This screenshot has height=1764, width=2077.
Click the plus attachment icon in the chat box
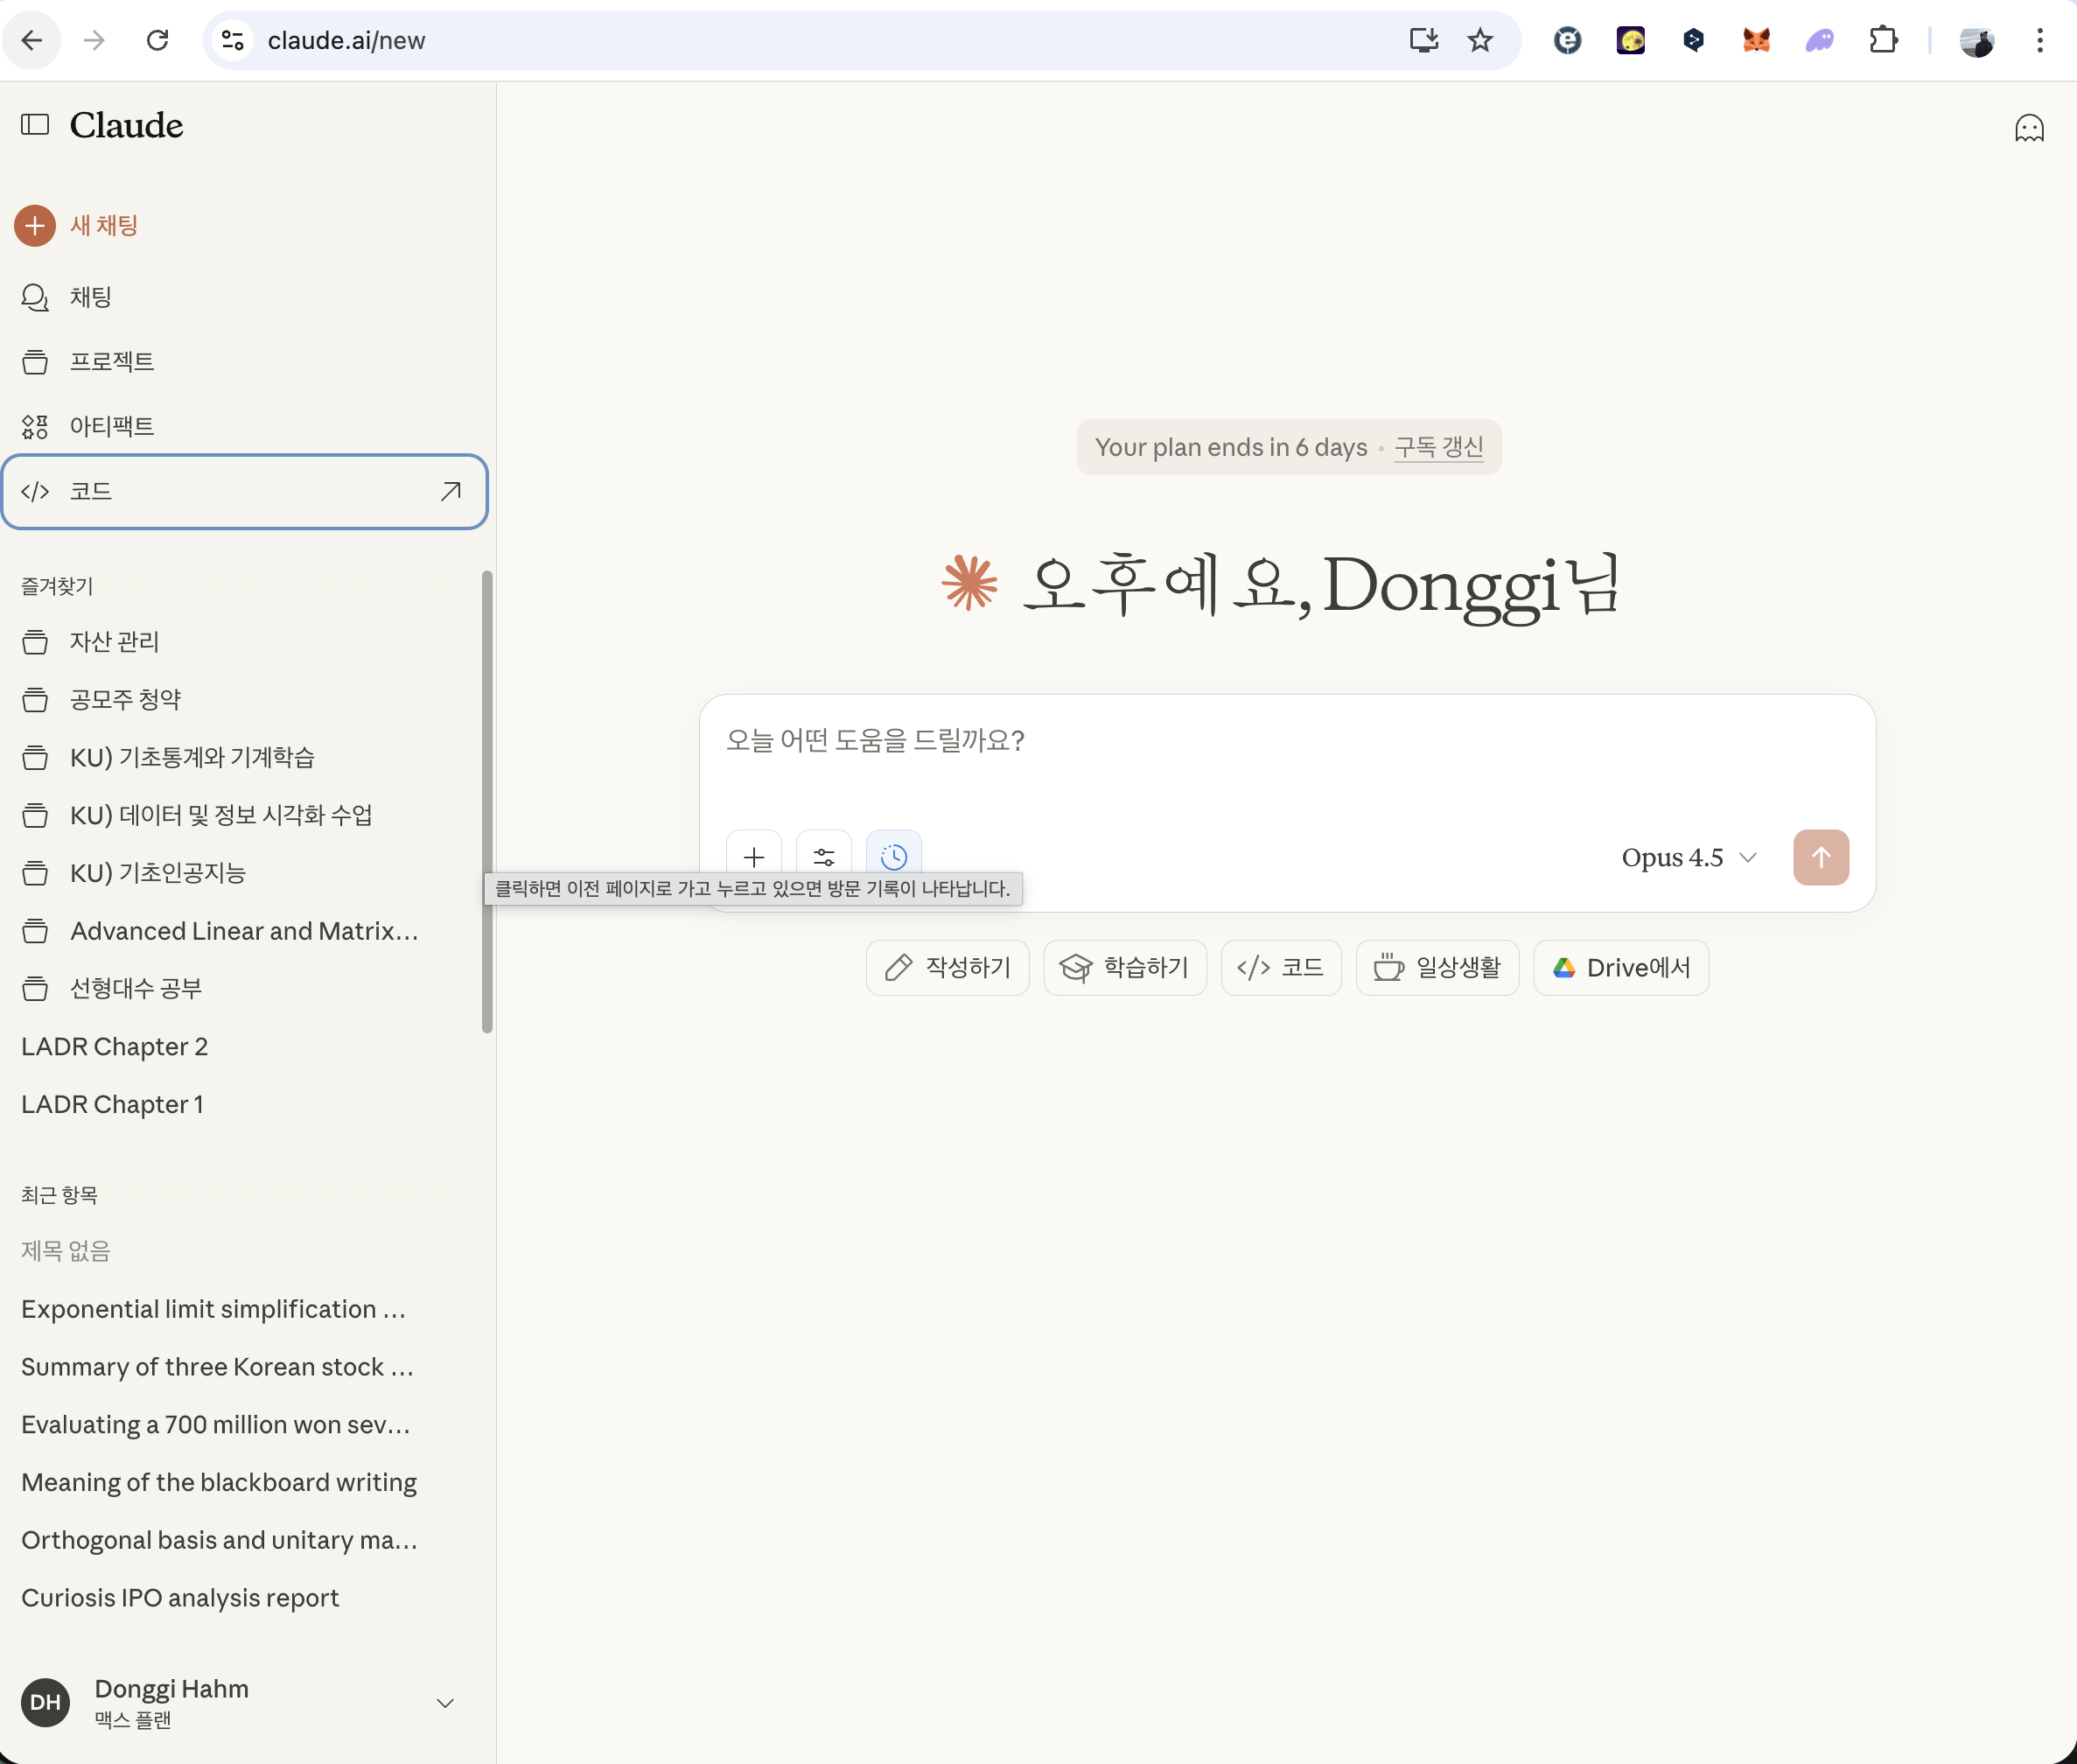tap(754, 856)
